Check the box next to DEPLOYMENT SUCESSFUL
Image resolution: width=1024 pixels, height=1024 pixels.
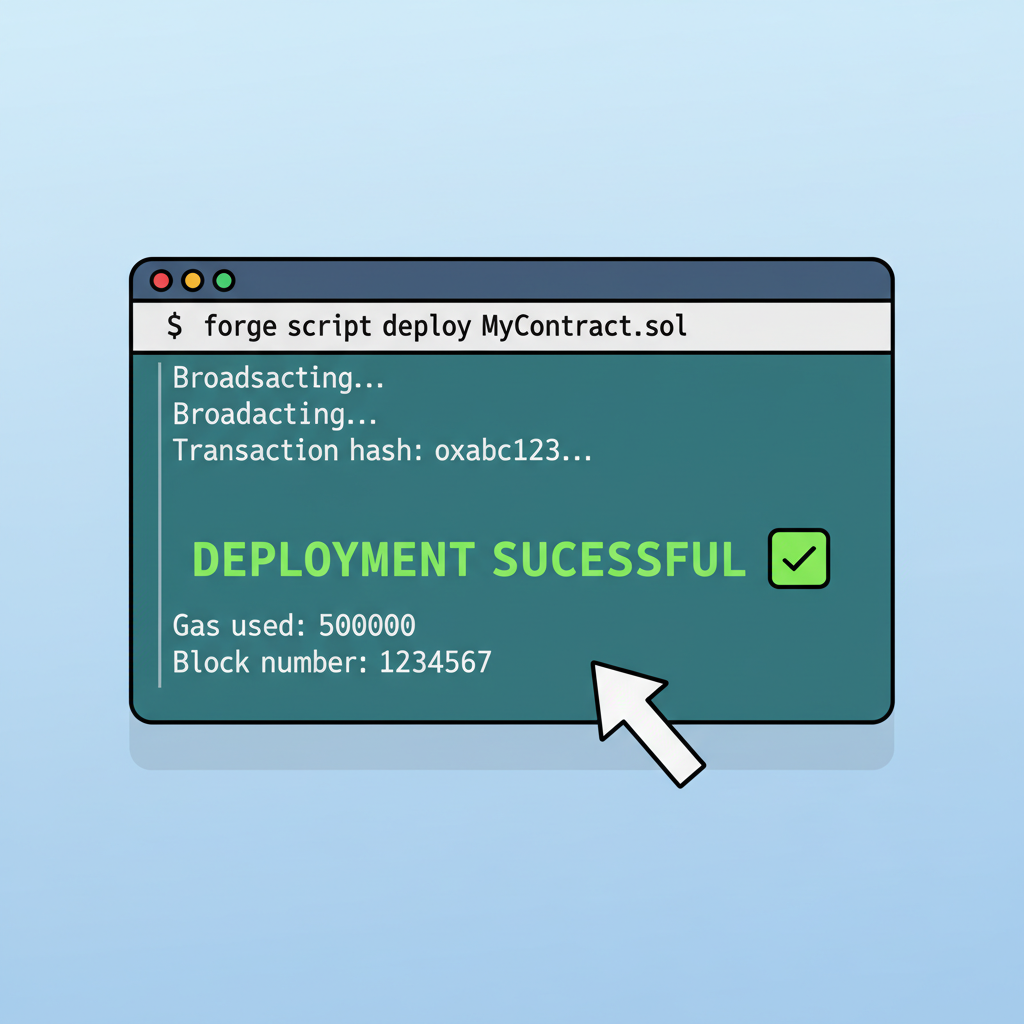tap(797, 558)
